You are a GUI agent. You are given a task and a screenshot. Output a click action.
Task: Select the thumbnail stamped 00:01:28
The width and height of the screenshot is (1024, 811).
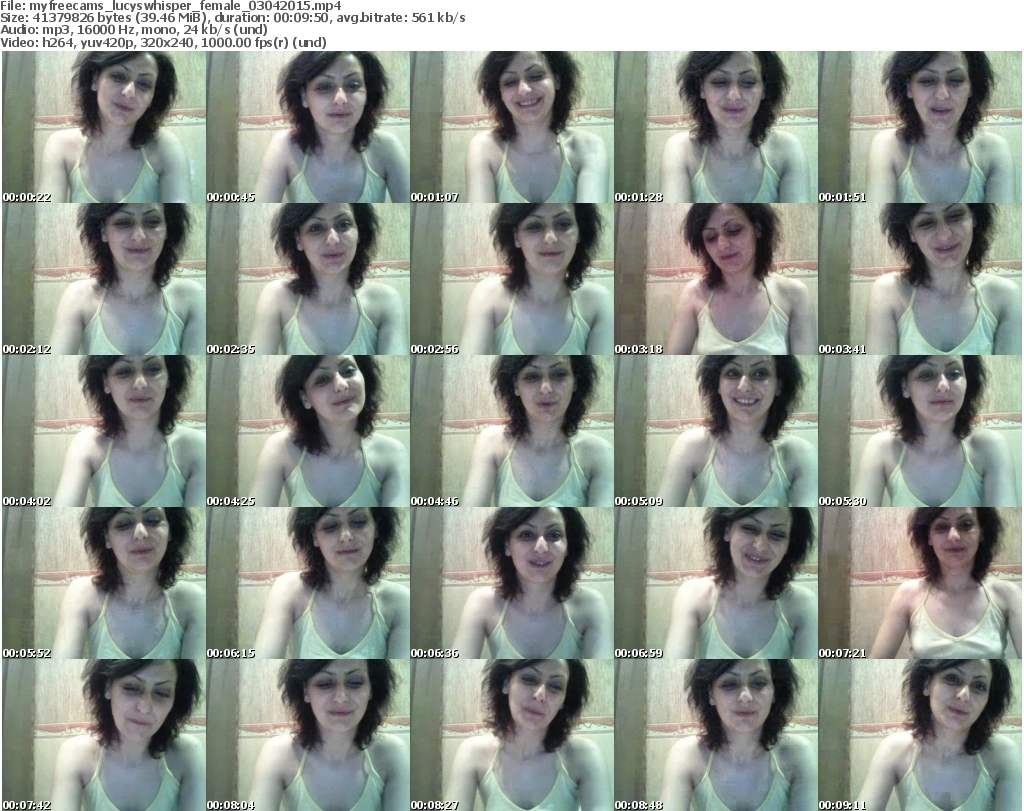point(716,127)
